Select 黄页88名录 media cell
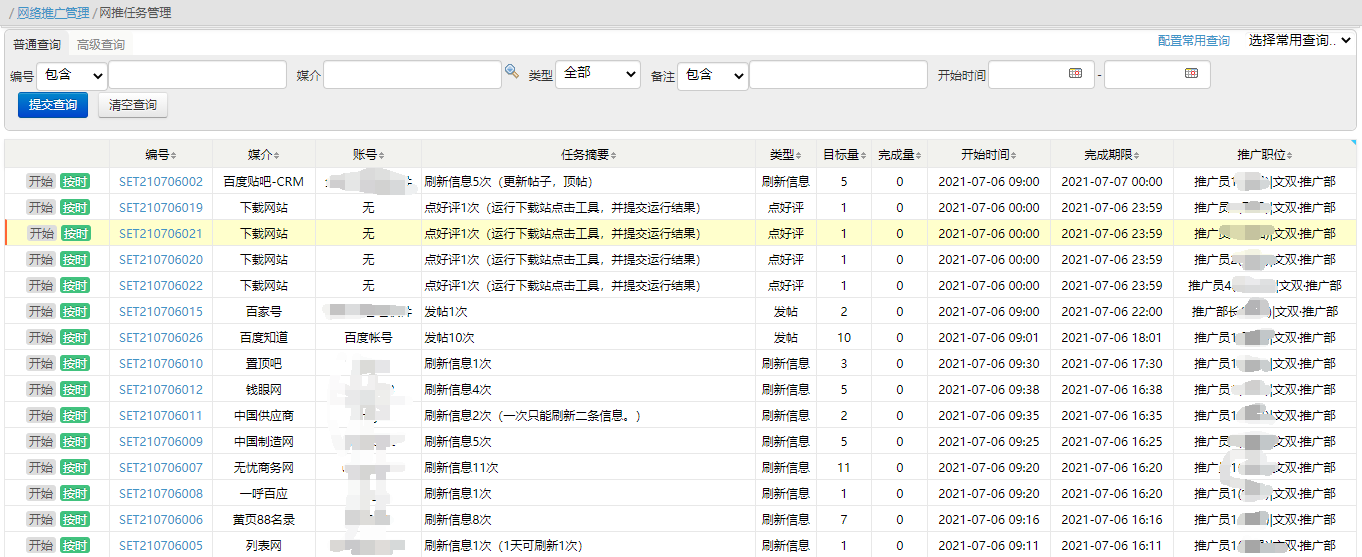Image resolution: width=1362 pixels, height=557 pixels. 264,520
